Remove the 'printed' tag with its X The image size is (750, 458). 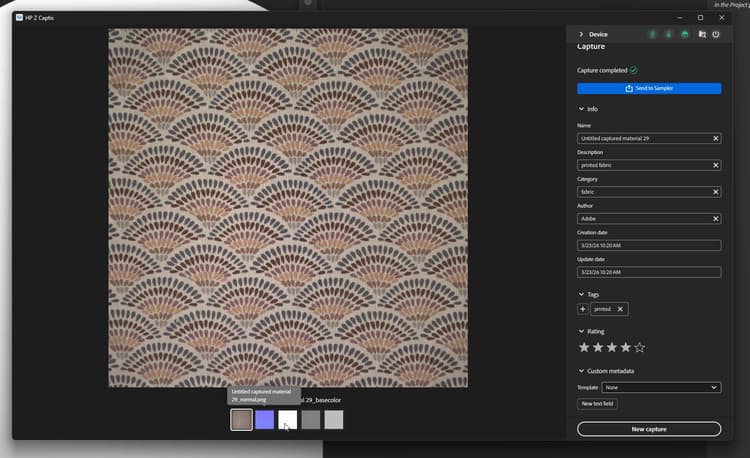click(x=620, y=309)
